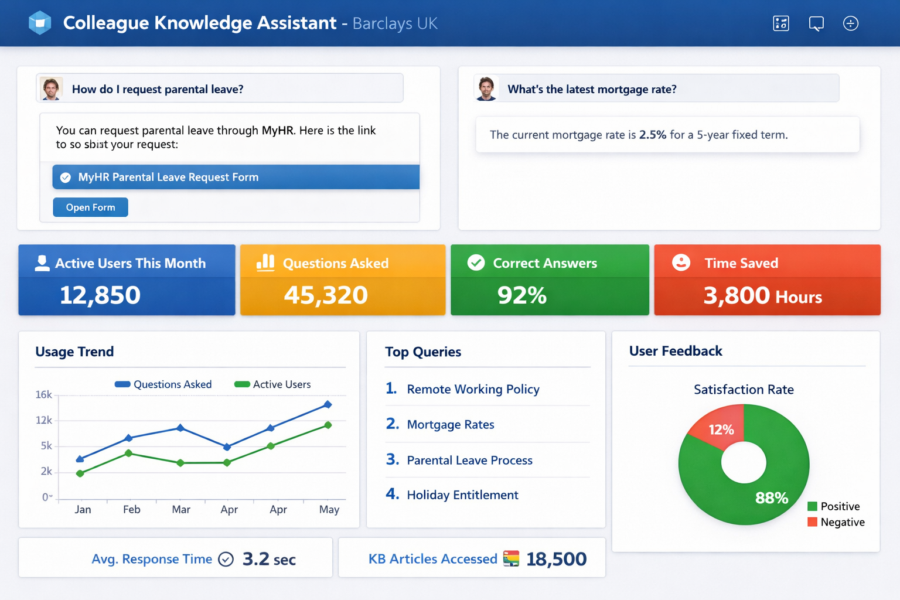Toggle the Questions Asked legend marker
The image size is (900, 600).
(122, 384)
